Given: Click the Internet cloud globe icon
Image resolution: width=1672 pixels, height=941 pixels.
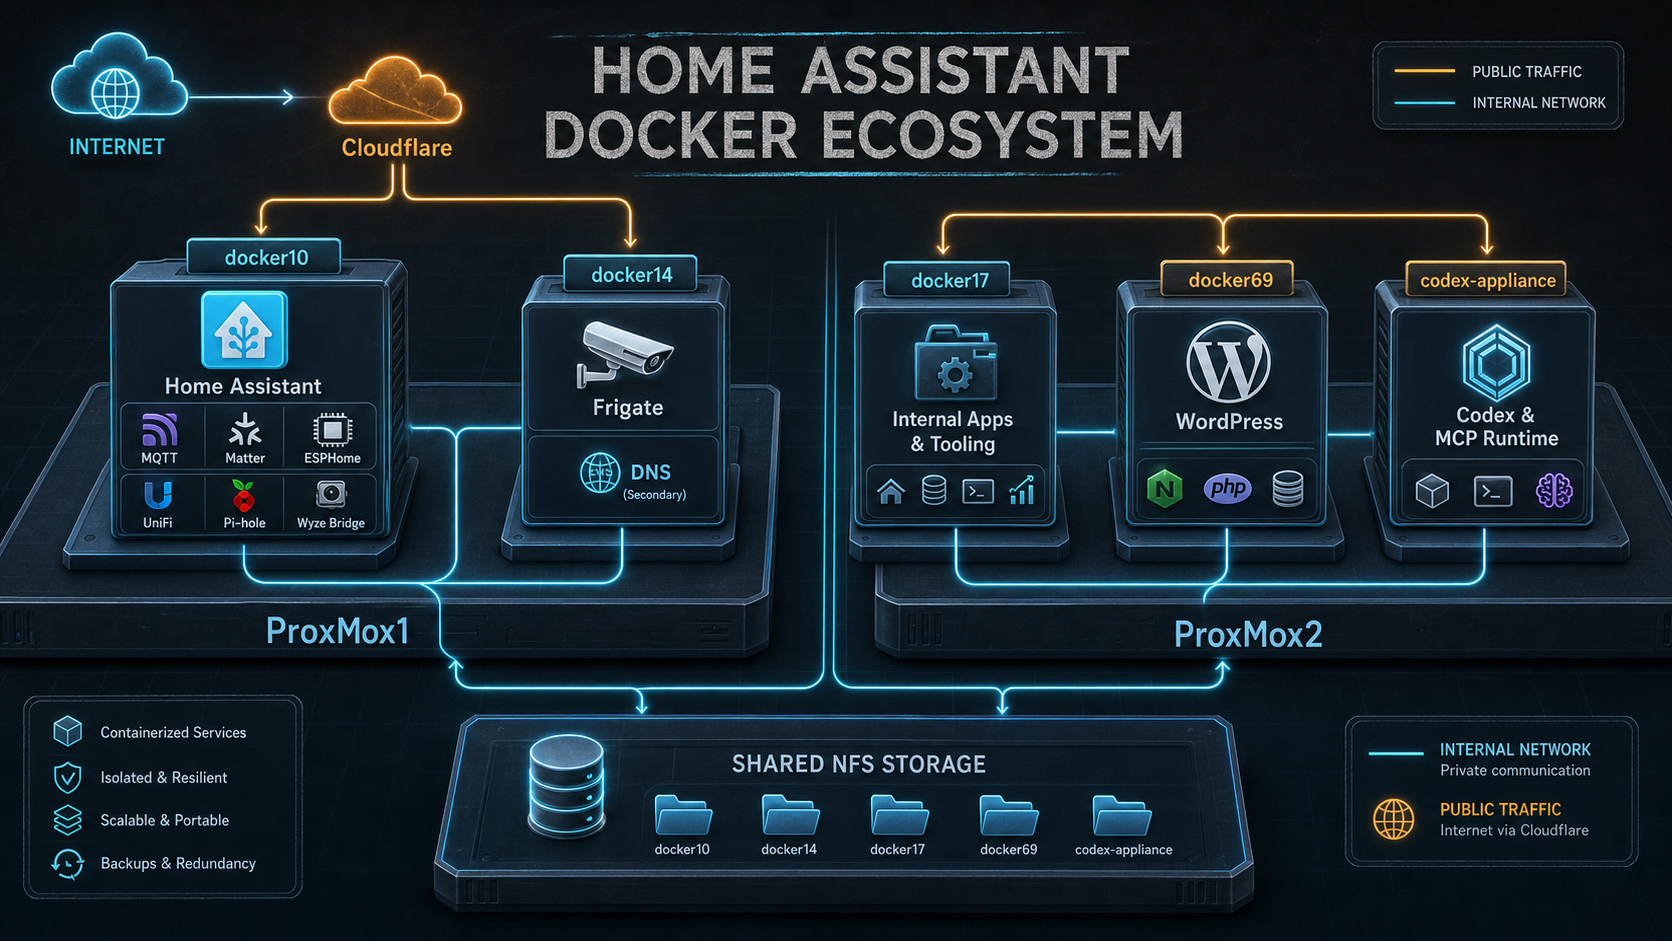Looking at the screenshot, I should click(x=118, y=77).
